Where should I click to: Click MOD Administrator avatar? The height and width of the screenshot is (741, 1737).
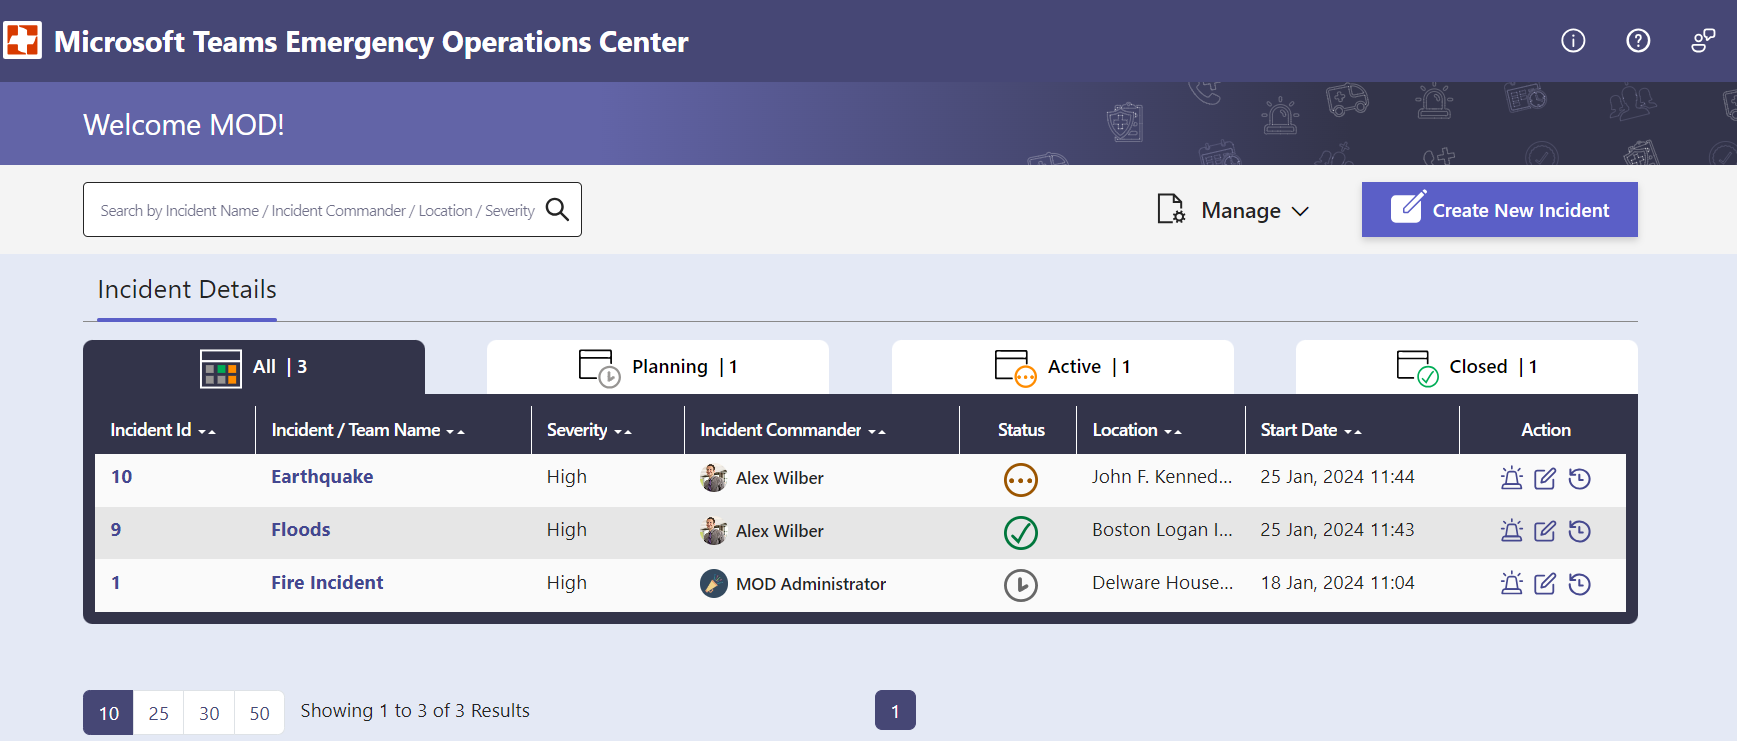[714, 583]
